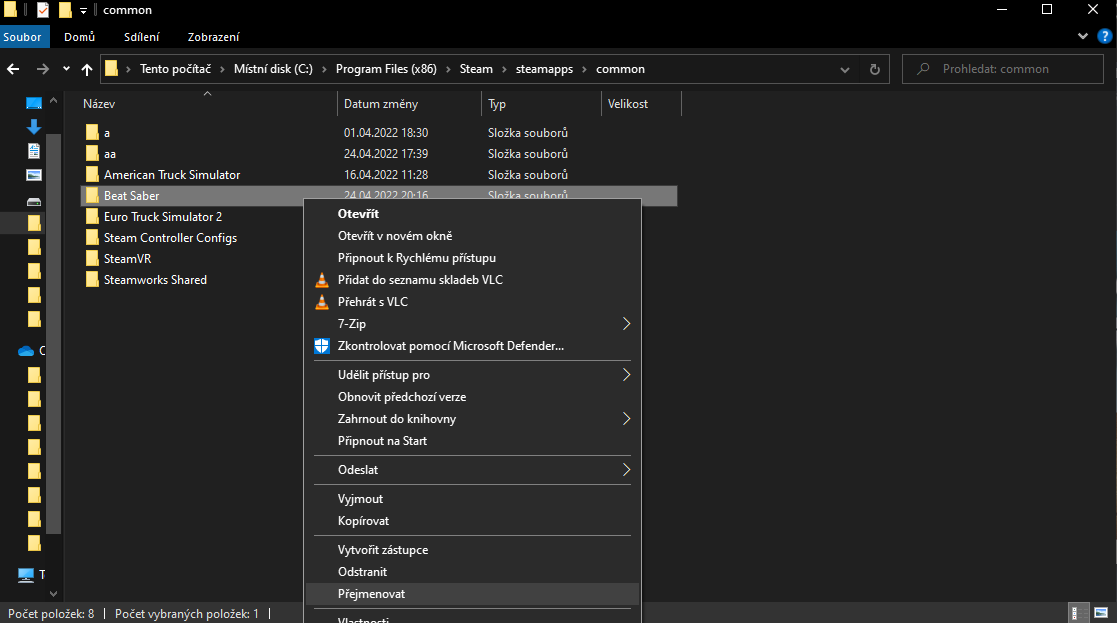Click the Desktop icon in navigation pane
The width and height of the screenshot is (1117, 623).
coord(33,103)
